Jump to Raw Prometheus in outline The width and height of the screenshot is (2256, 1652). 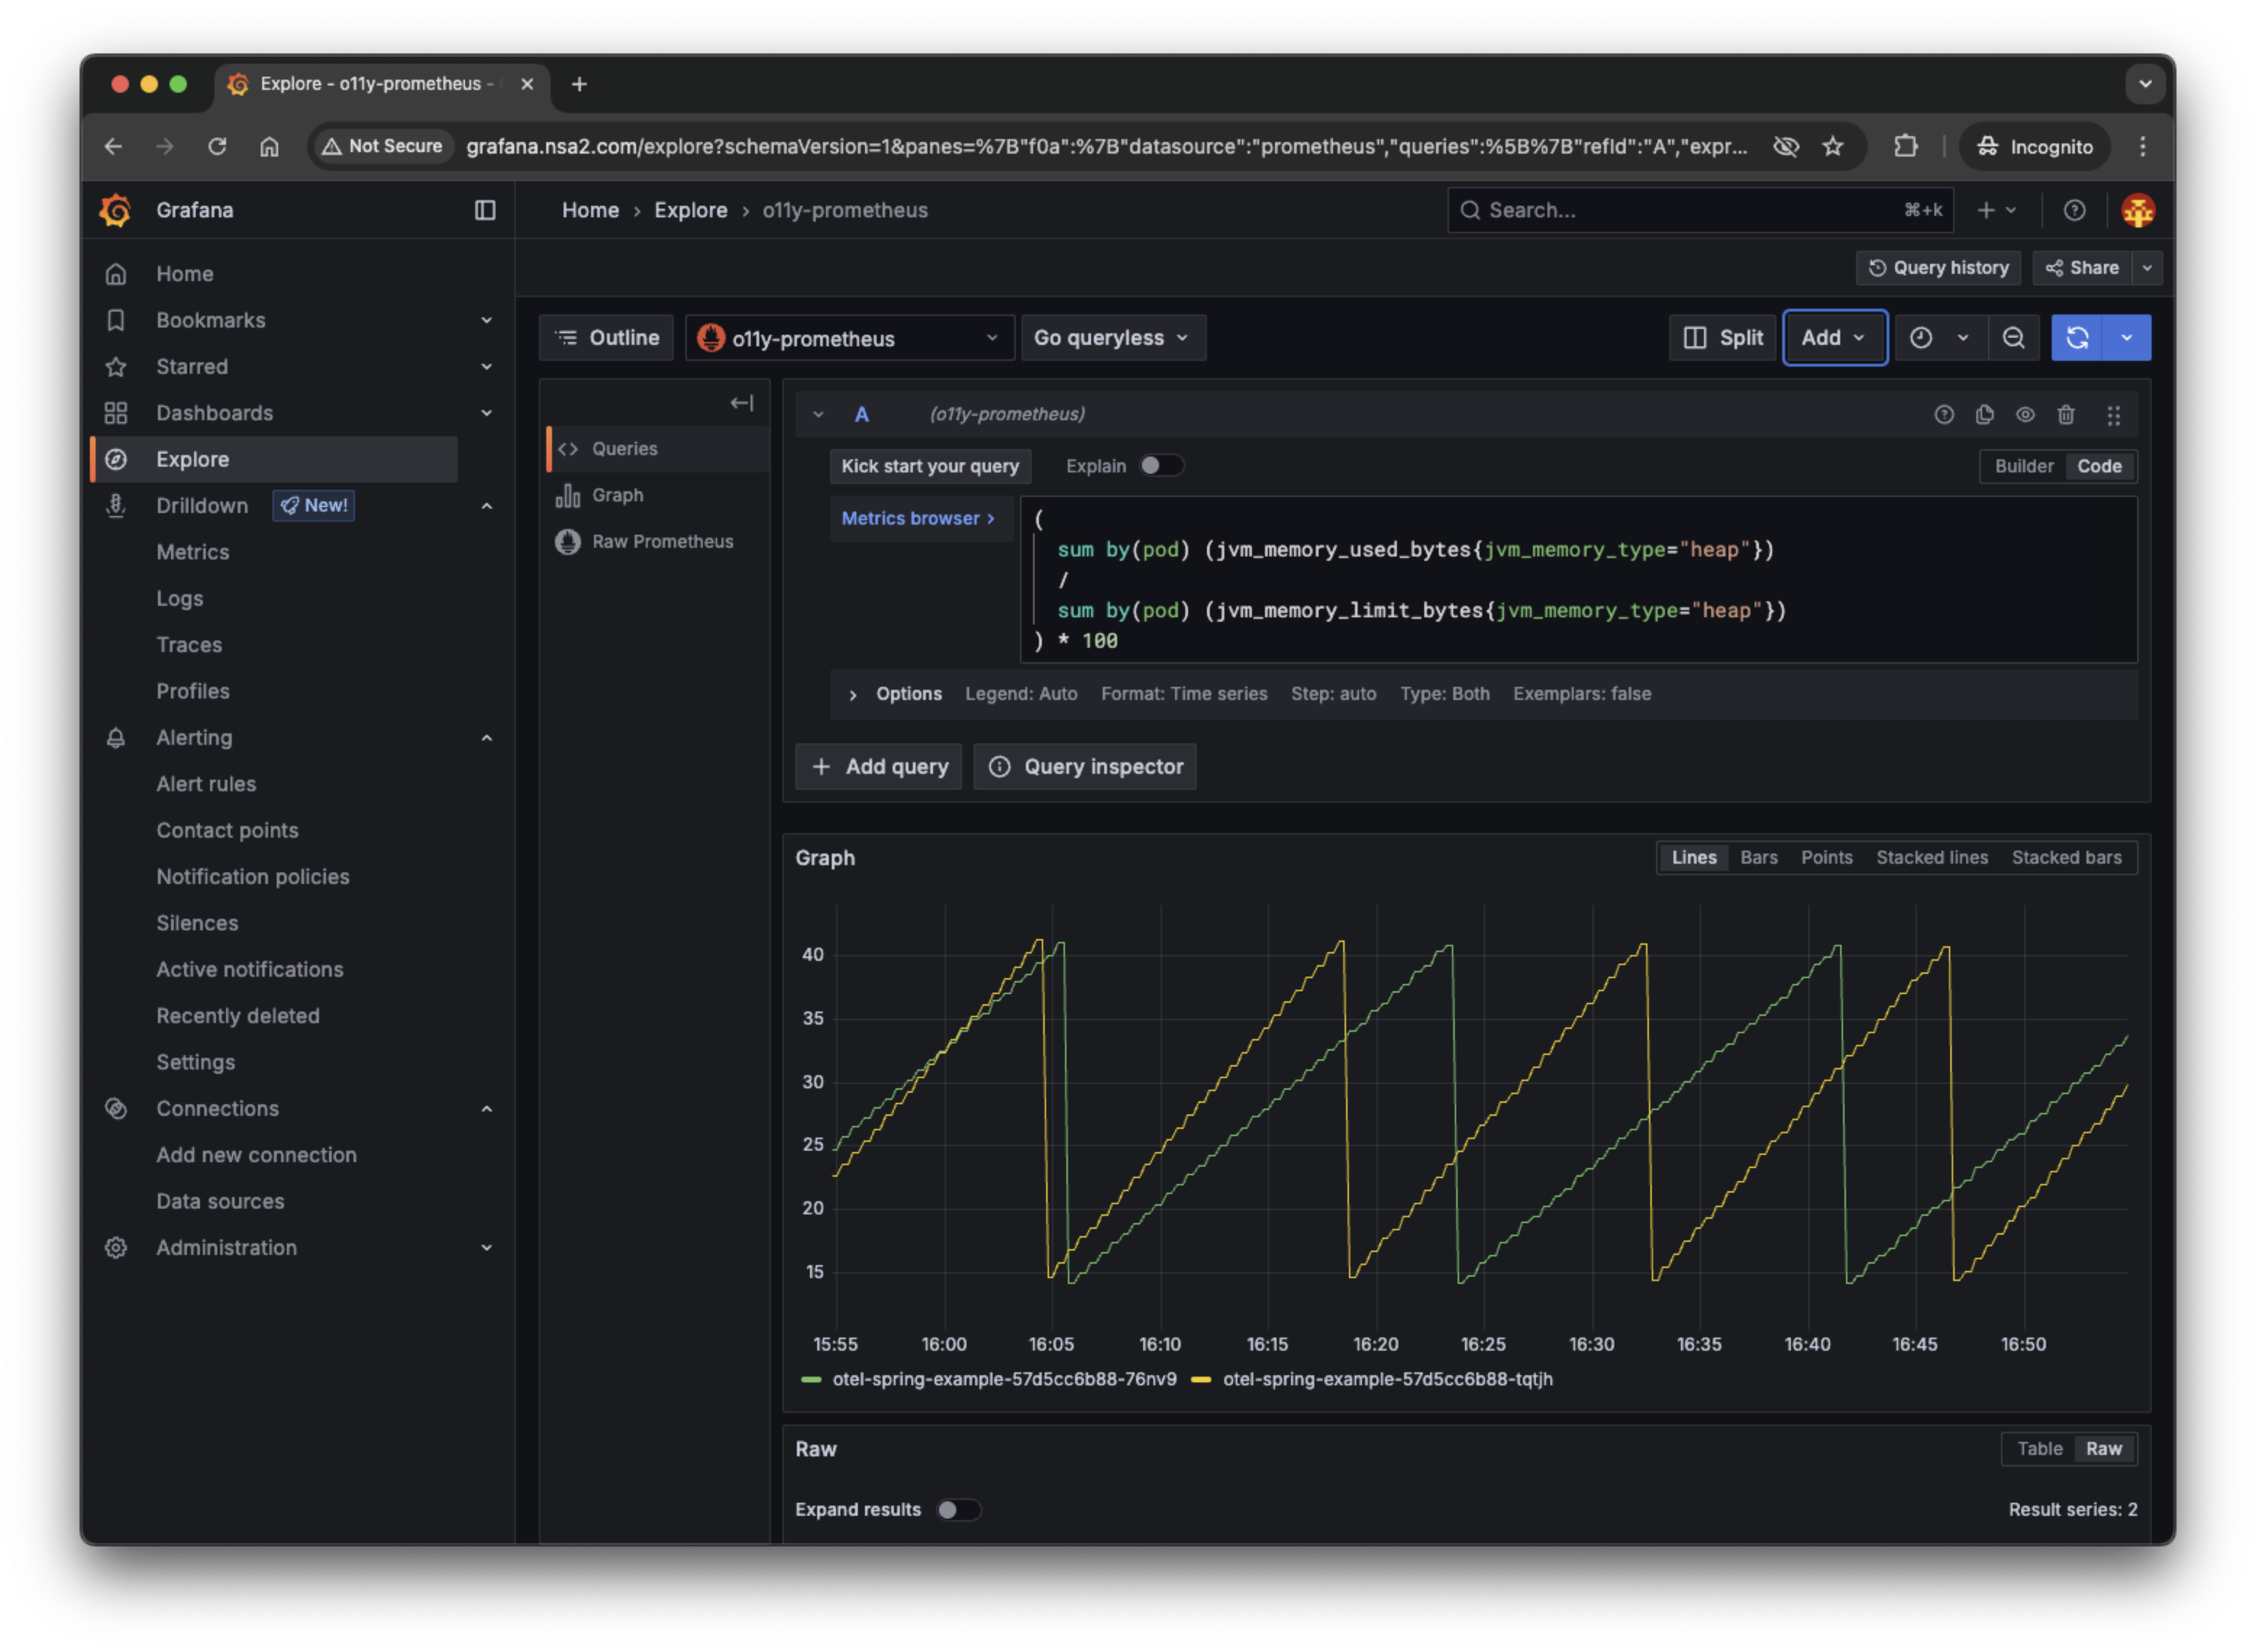[662, 541]
